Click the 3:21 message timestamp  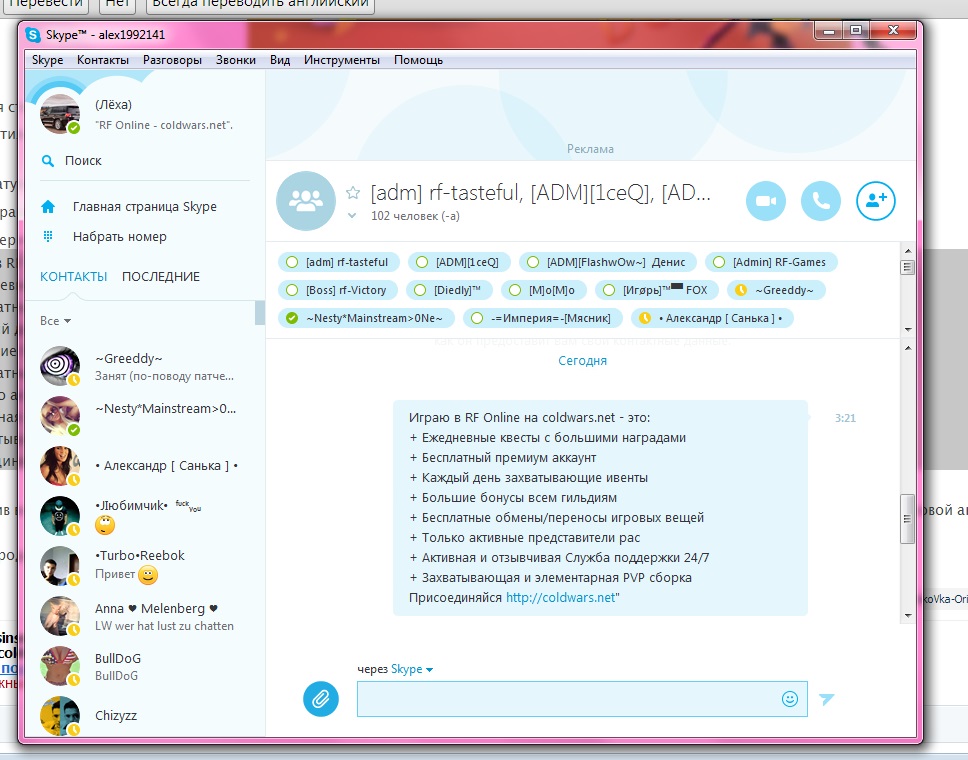click(x=845, y=418)
